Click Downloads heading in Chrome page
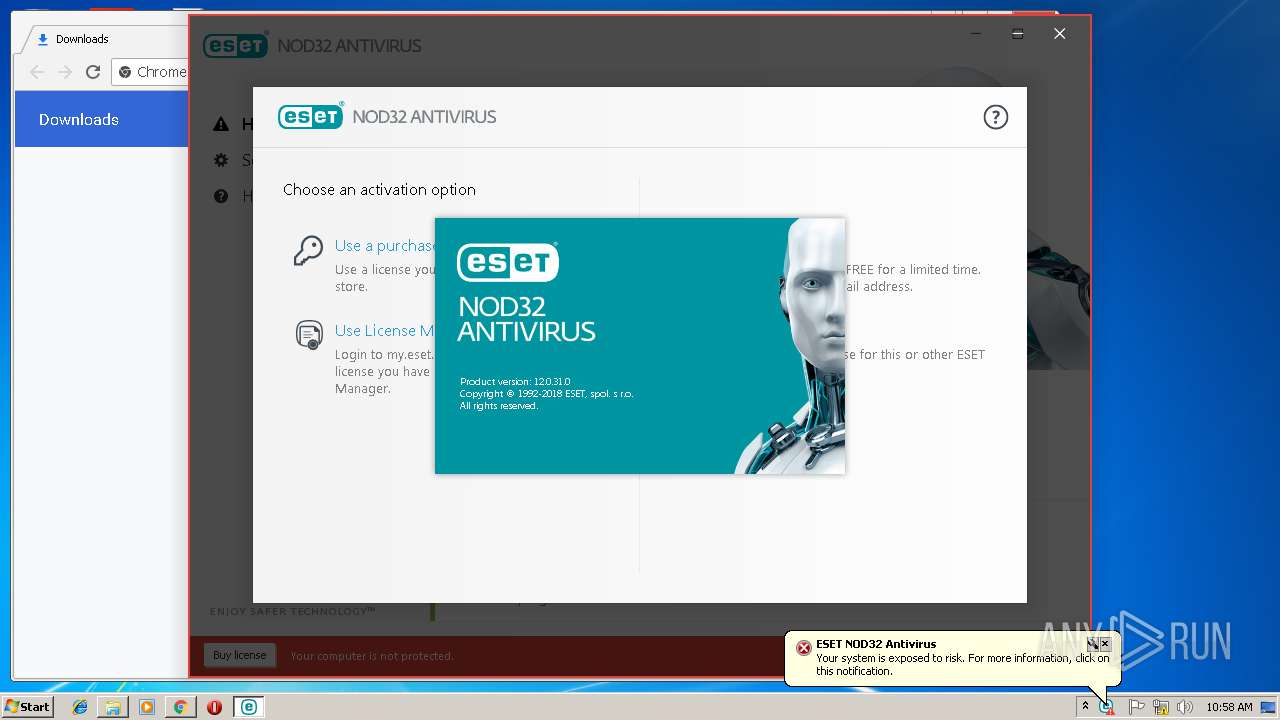1280x720 pixels. pyautogui.click(x=79, y=119)
